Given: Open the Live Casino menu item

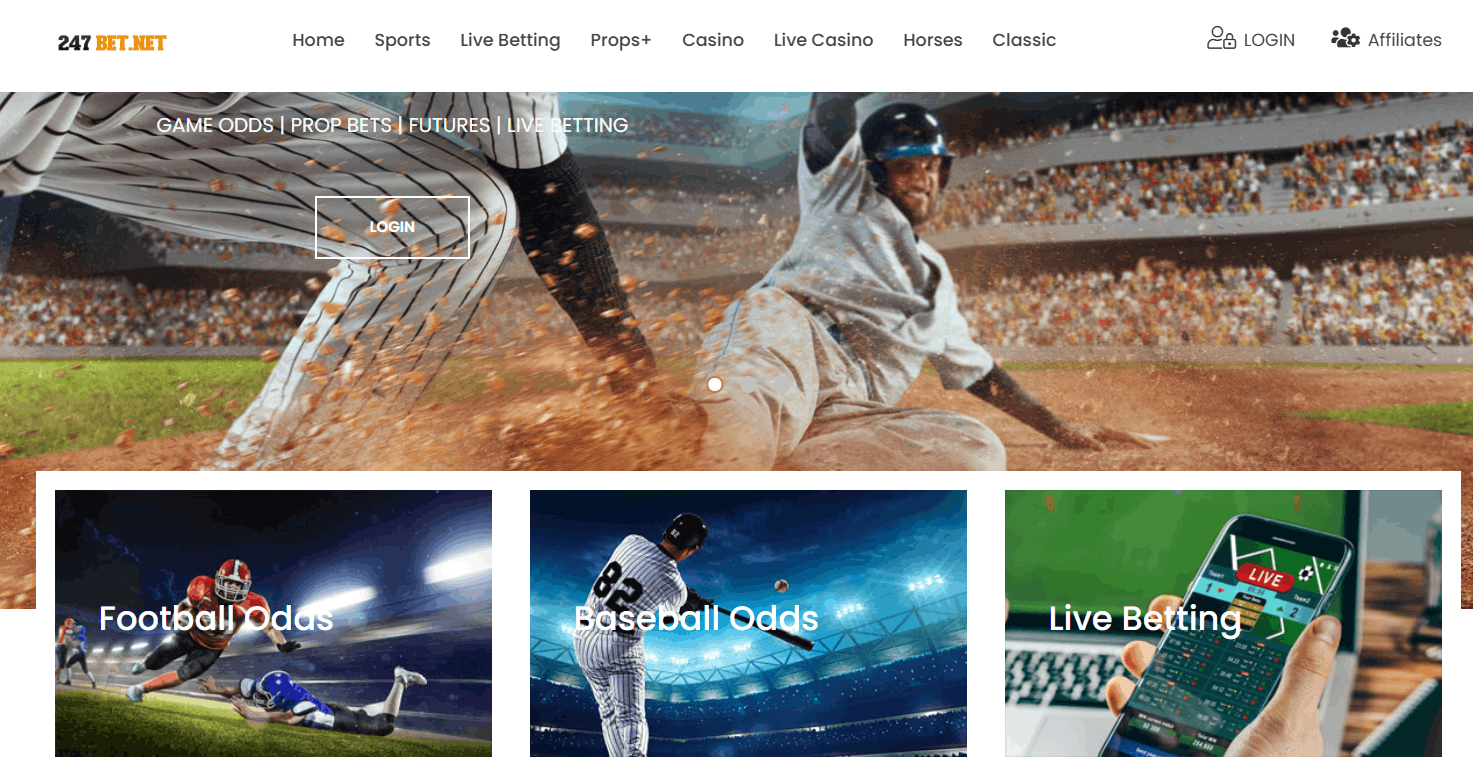Looking at the screenshot, I should coord(823,40).
